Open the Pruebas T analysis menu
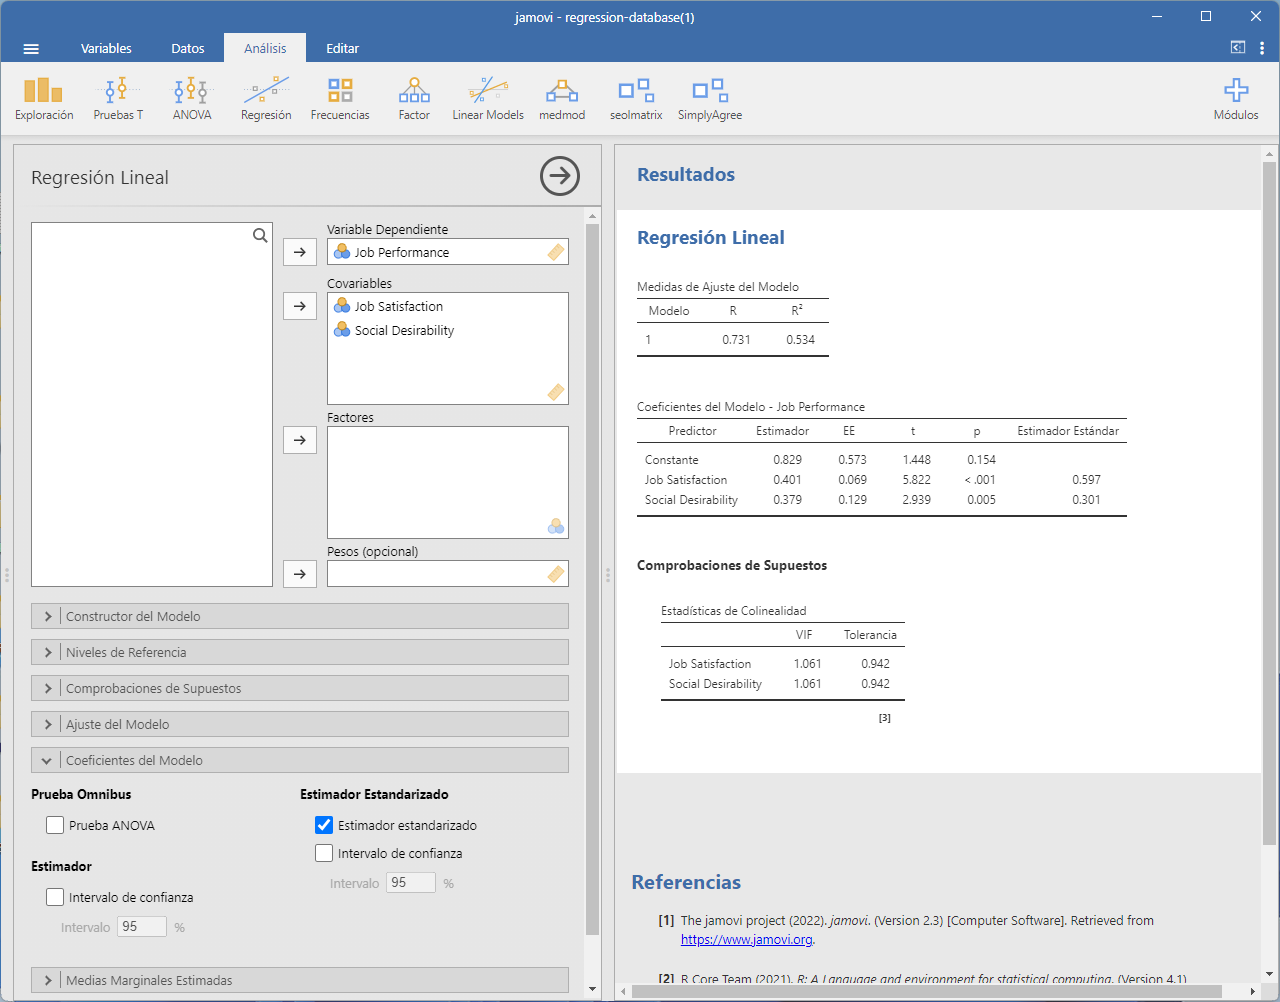Image resolution: width=1280 pixels, height=1002 pixels. click(118, 99)
